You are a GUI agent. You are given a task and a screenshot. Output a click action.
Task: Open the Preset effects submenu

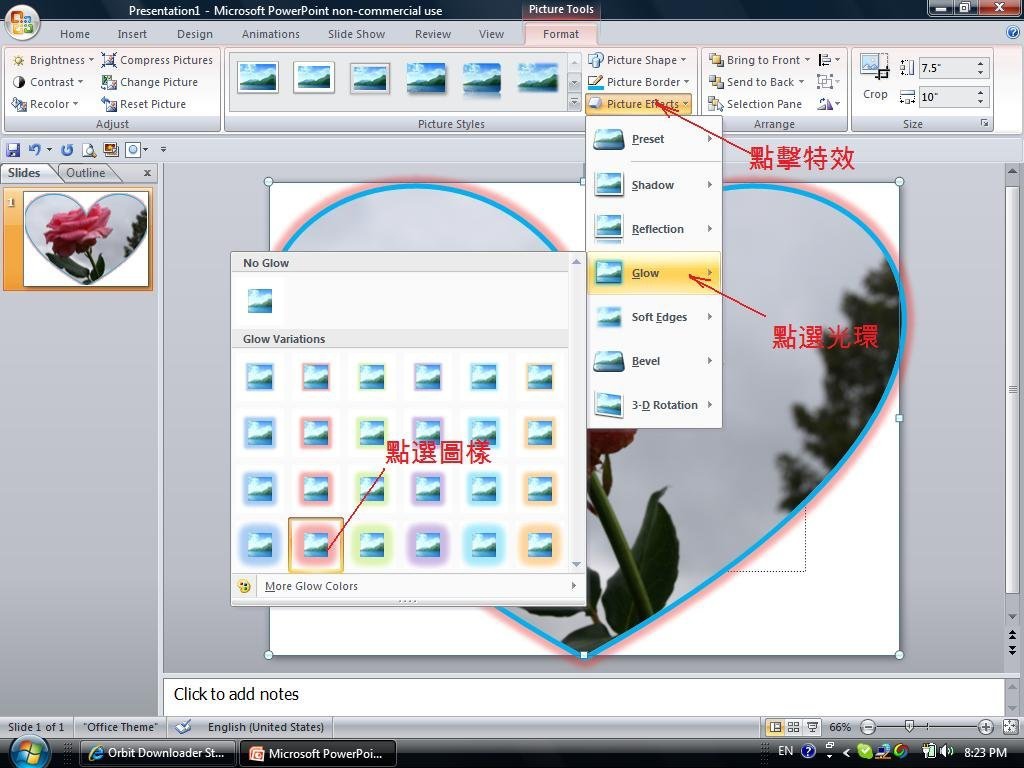pyautogui.click(x=654, y=139)
